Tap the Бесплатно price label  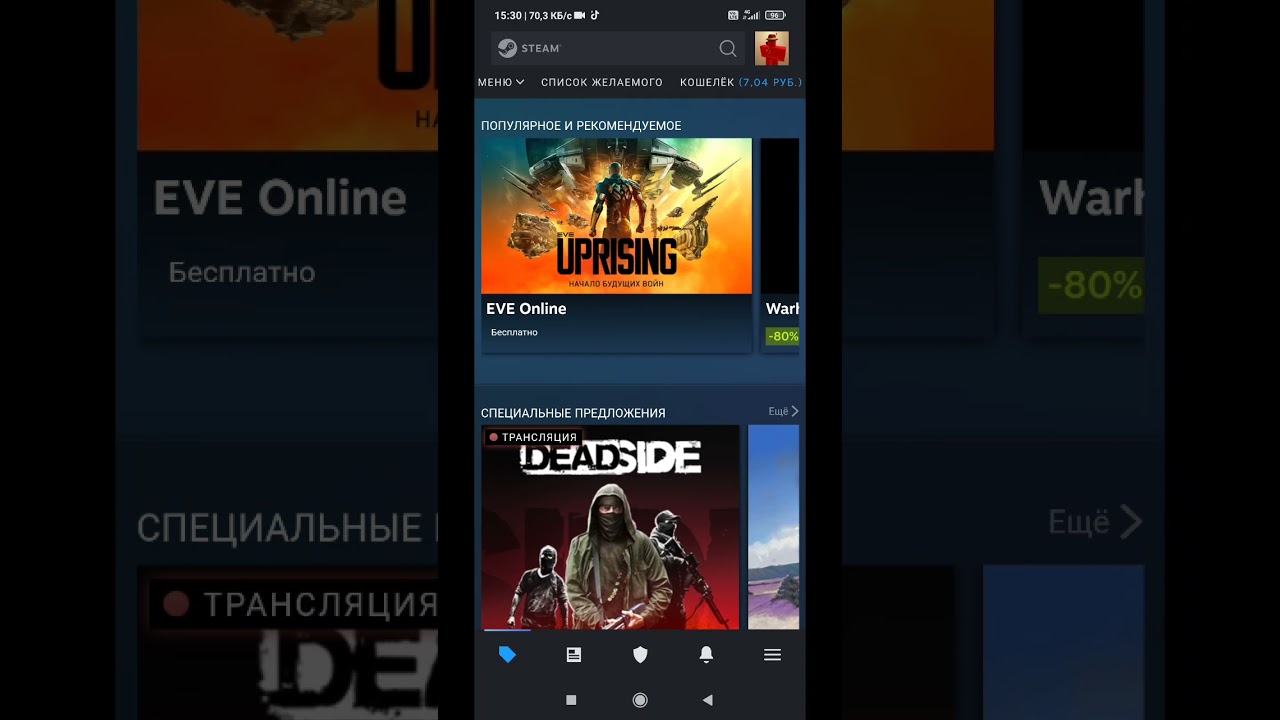pyautogui.click(x=514, y=332)
